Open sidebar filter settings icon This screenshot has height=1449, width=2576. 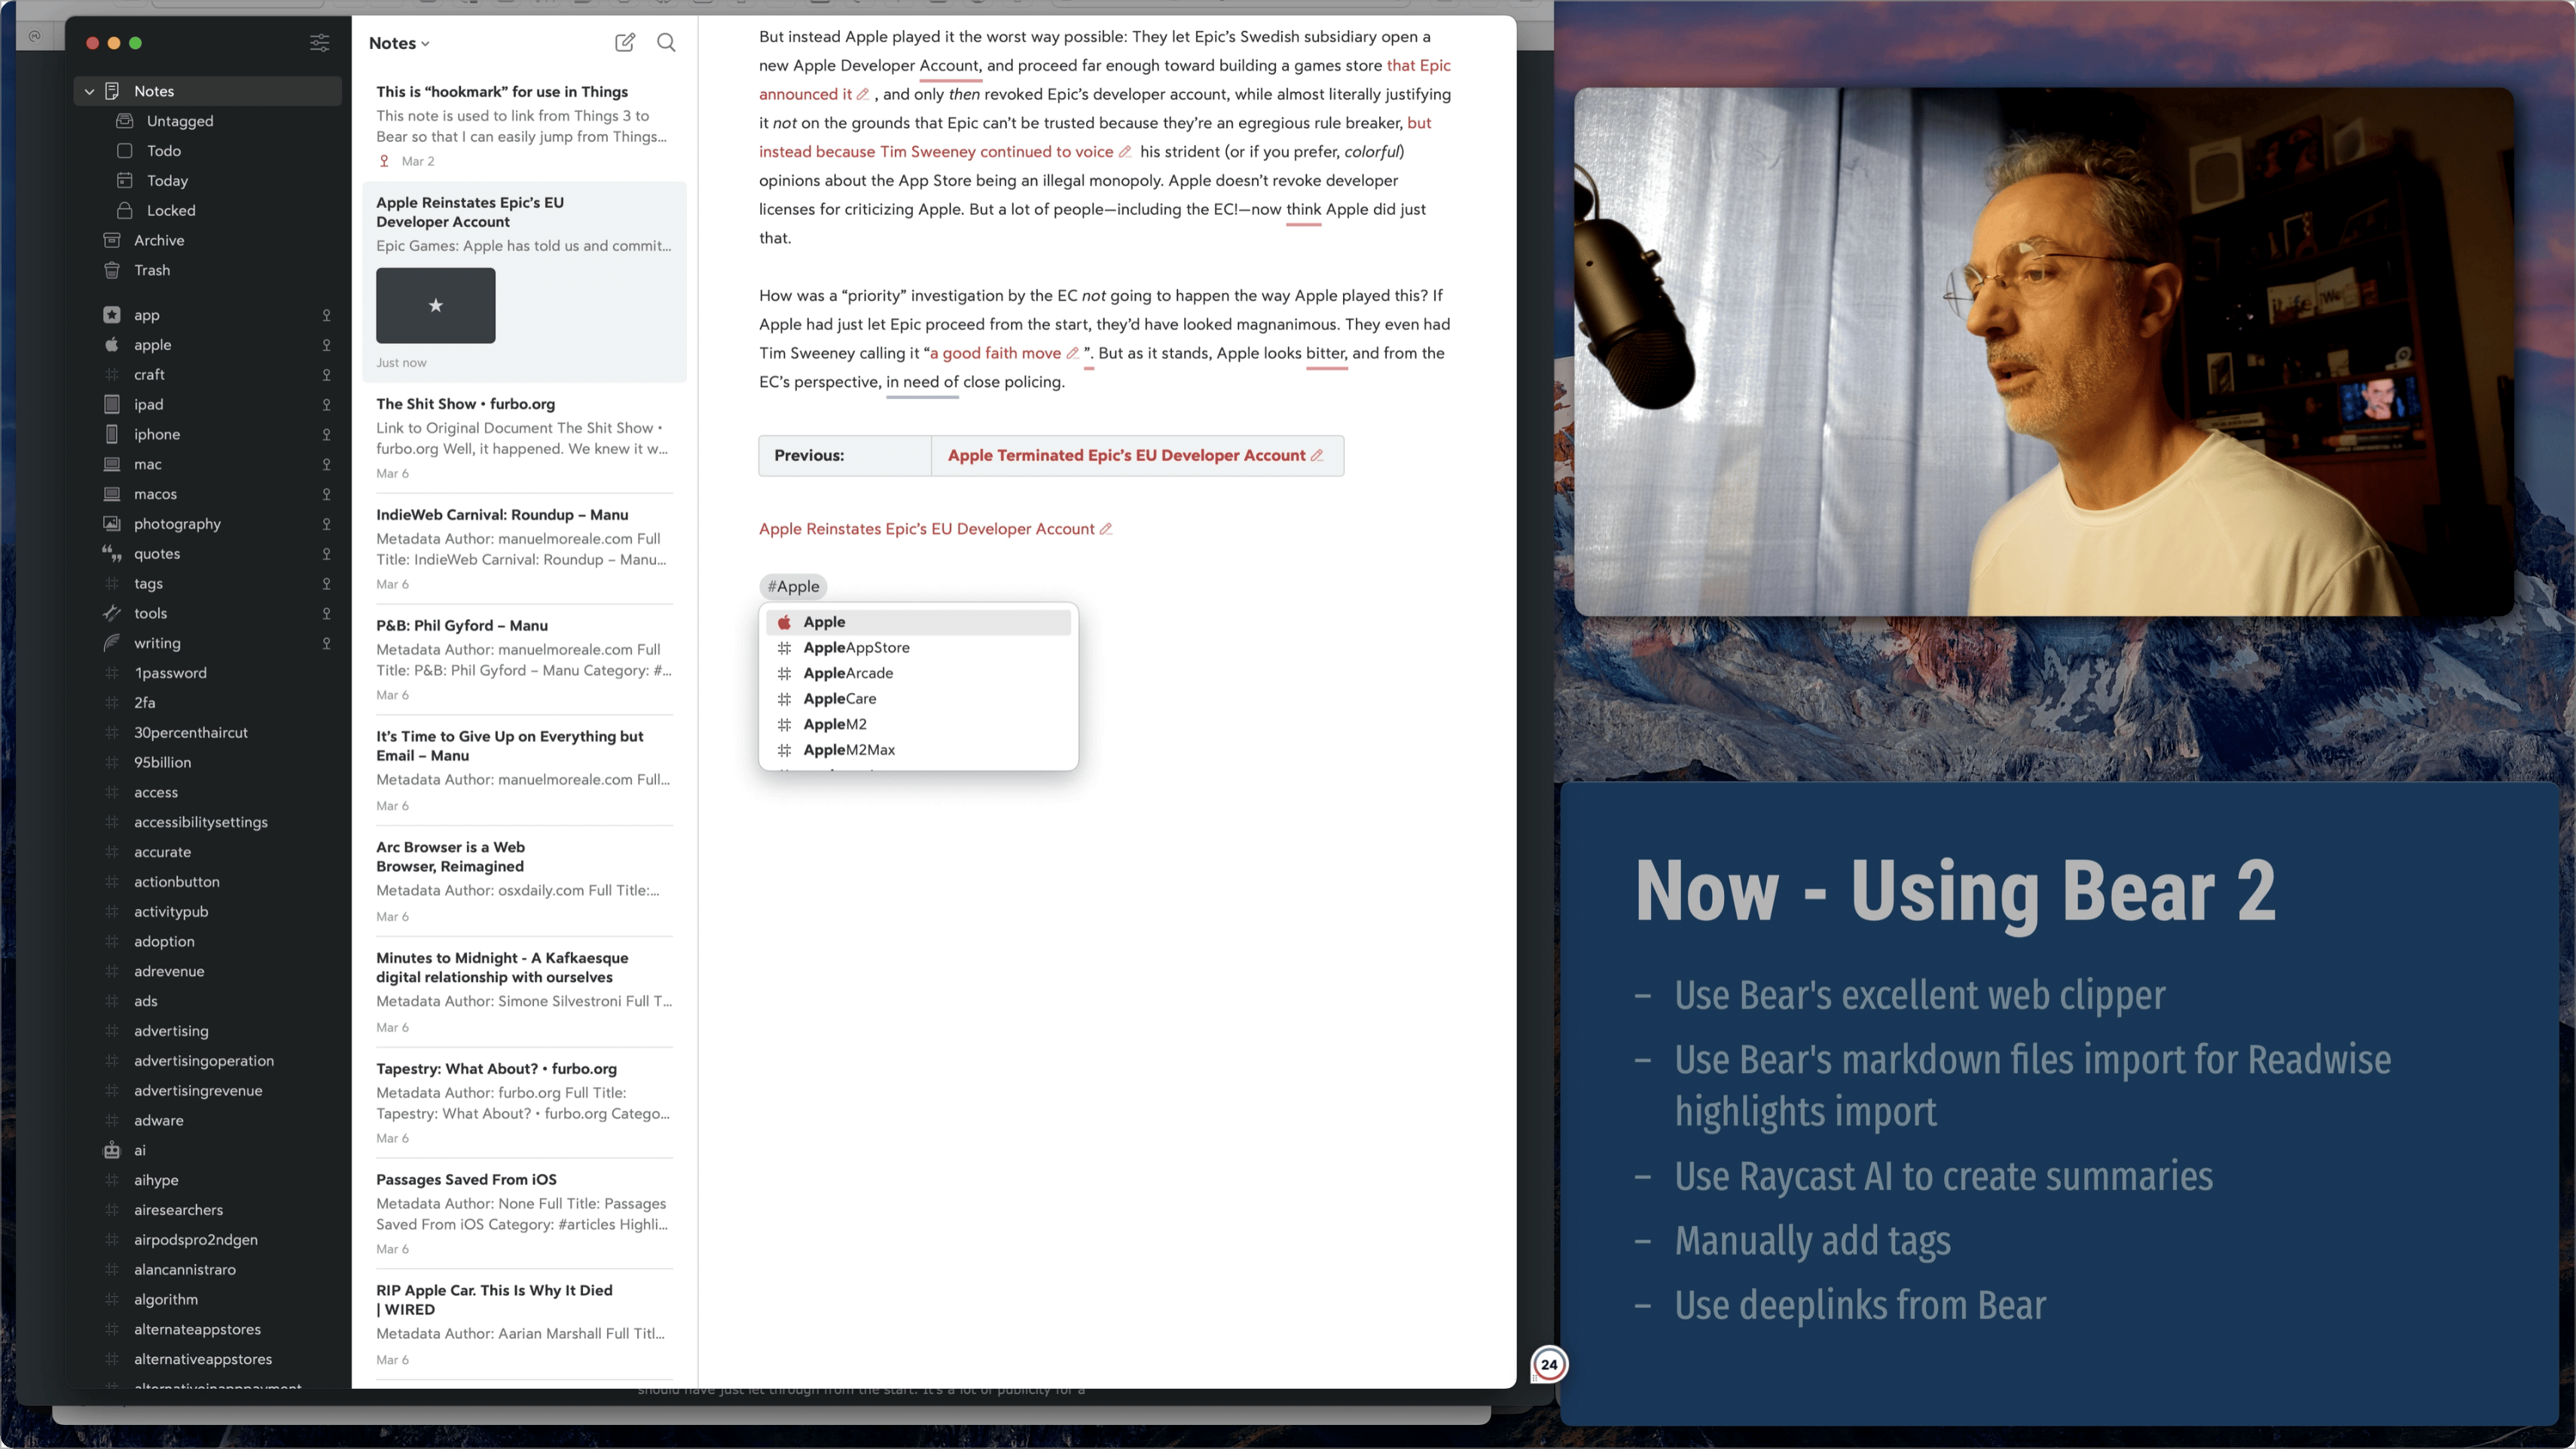[x=319, y=42]
